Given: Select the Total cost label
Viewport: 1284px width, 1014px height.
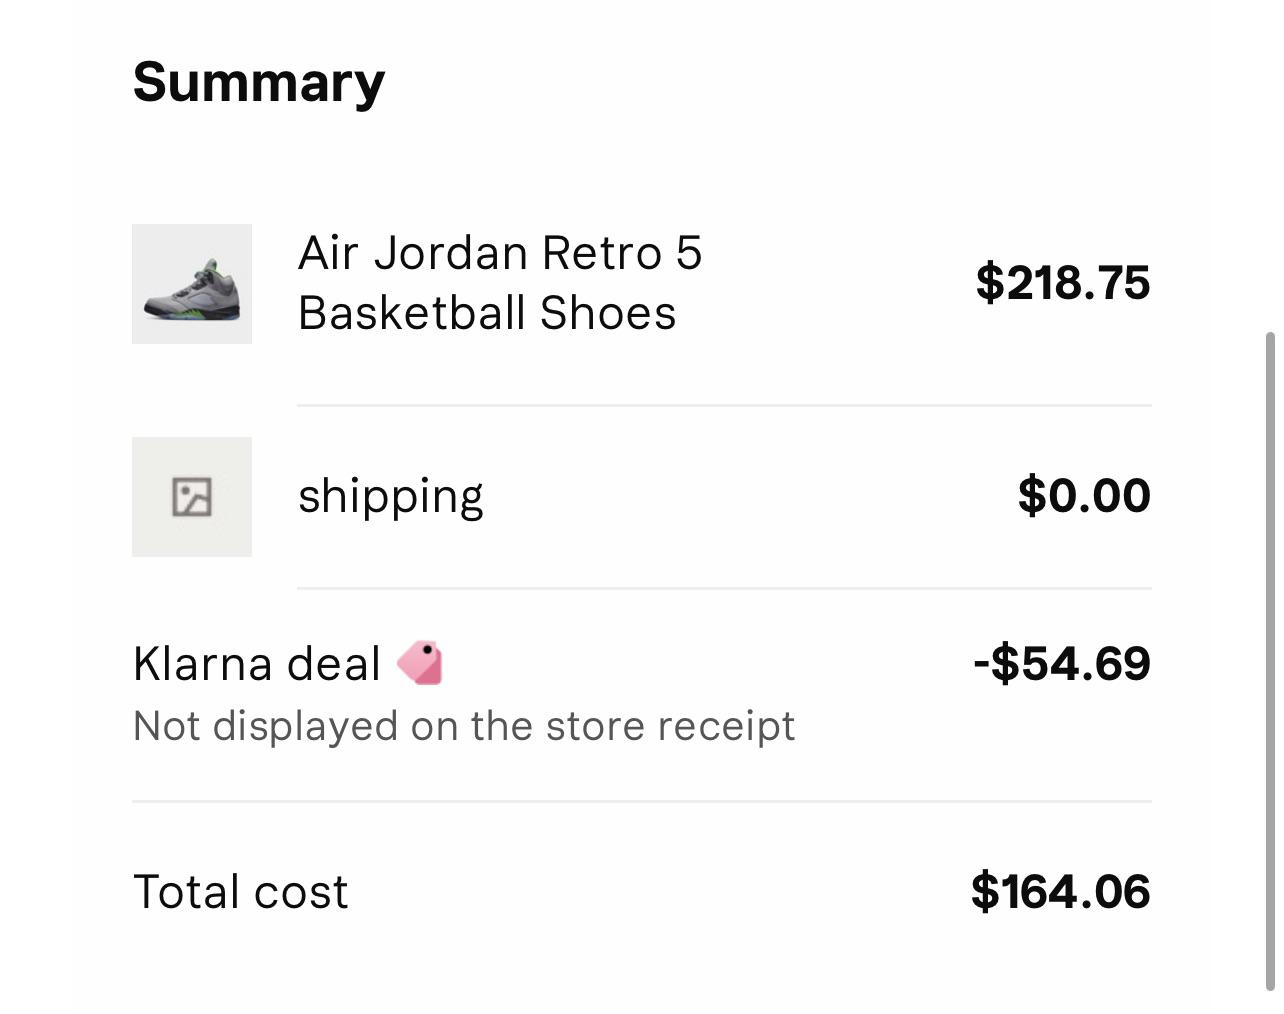Looking at the screenshot, I should [240, 892].
